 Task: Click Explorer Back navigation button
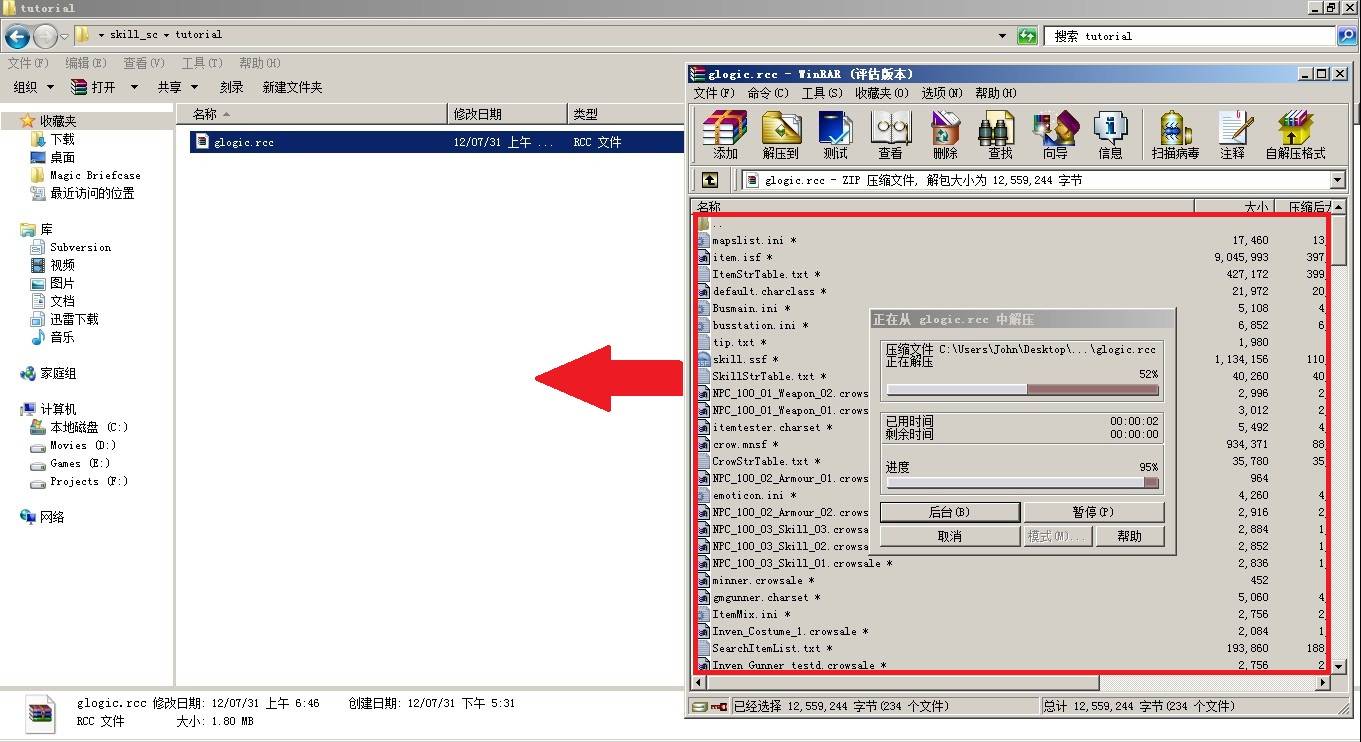click(17, 37)
